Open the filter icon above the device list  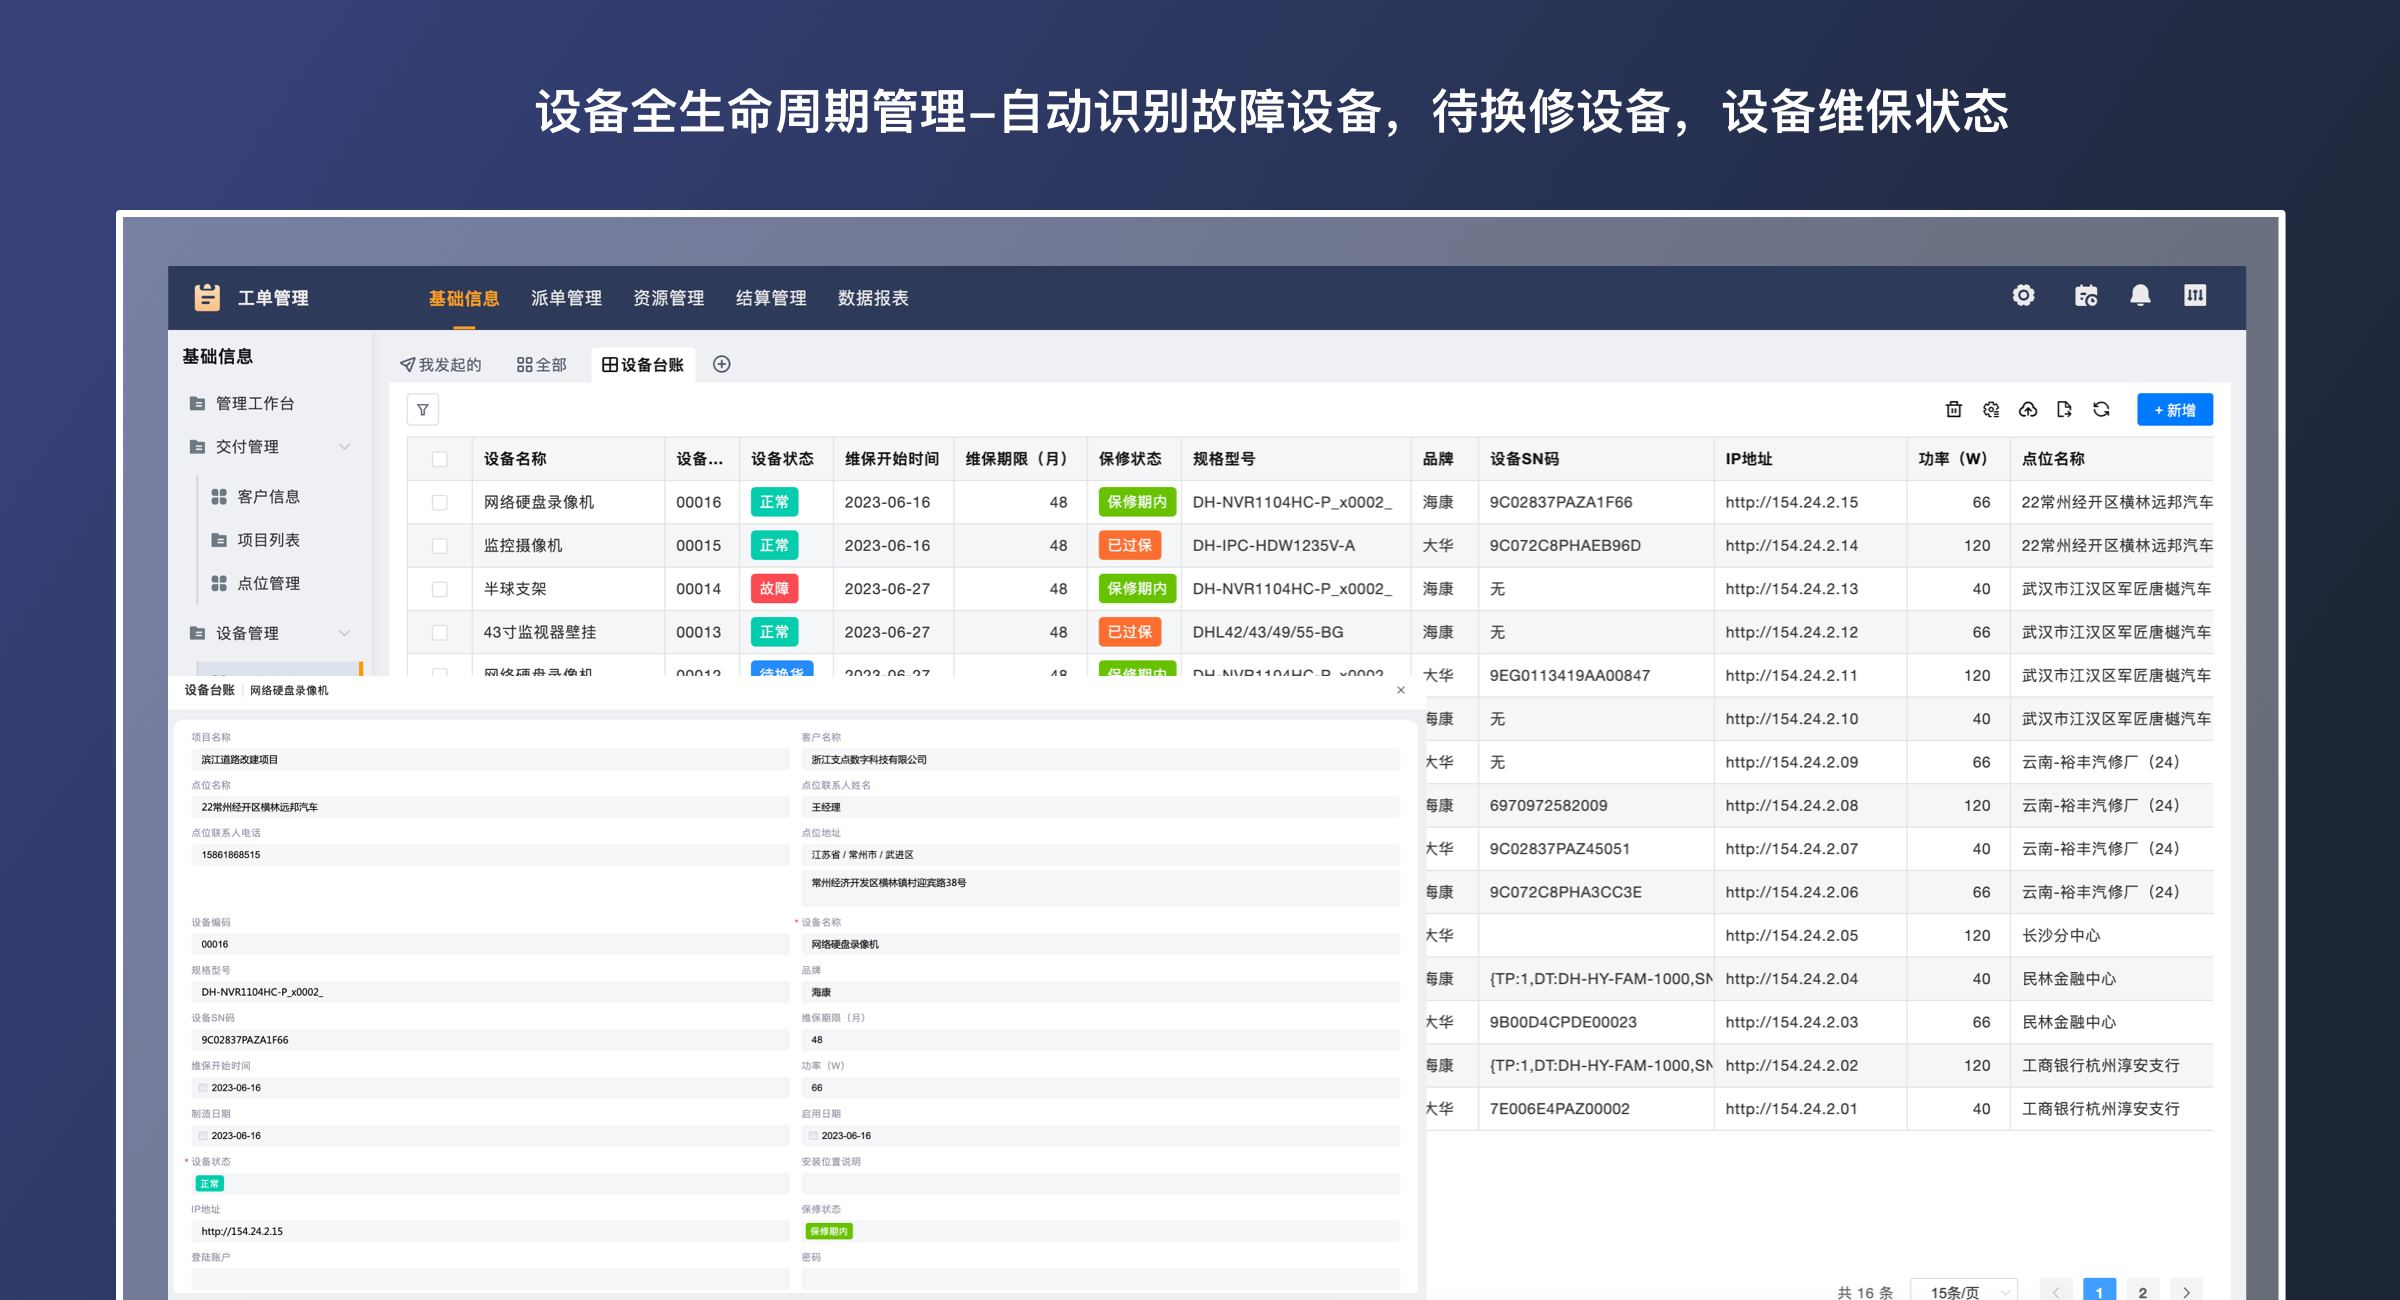coord(423,410)
